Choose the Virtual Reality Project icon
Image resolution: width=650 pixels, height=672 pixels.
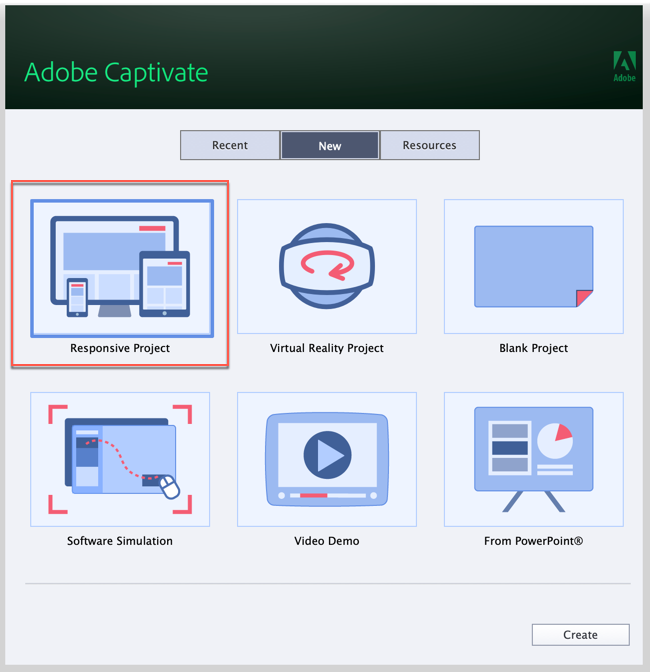(x=327, y=266)
